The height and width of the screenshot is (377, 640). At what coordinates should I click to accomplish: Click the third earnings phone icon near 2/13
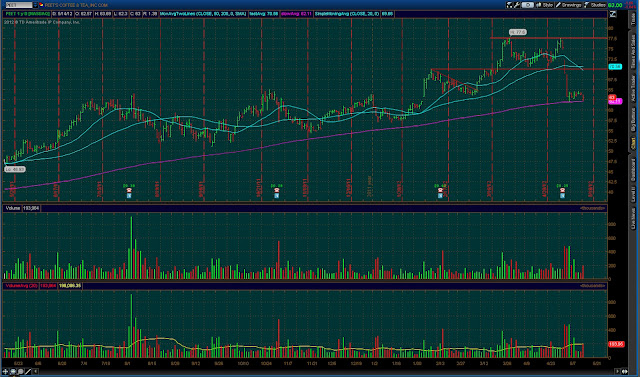[x=440, y=191]
